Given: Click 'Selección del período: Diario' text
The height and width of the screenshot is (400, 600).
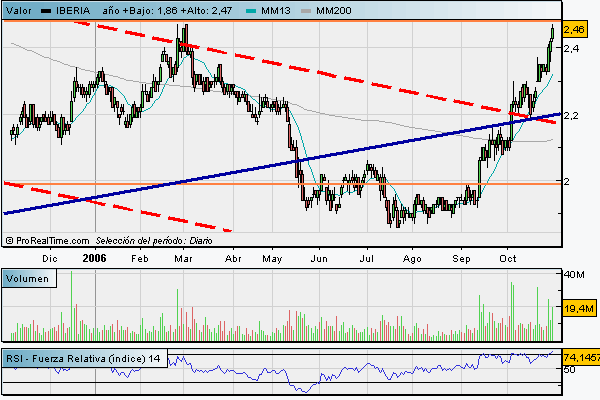Looking at the screenshot, I should tap(154, 241).
